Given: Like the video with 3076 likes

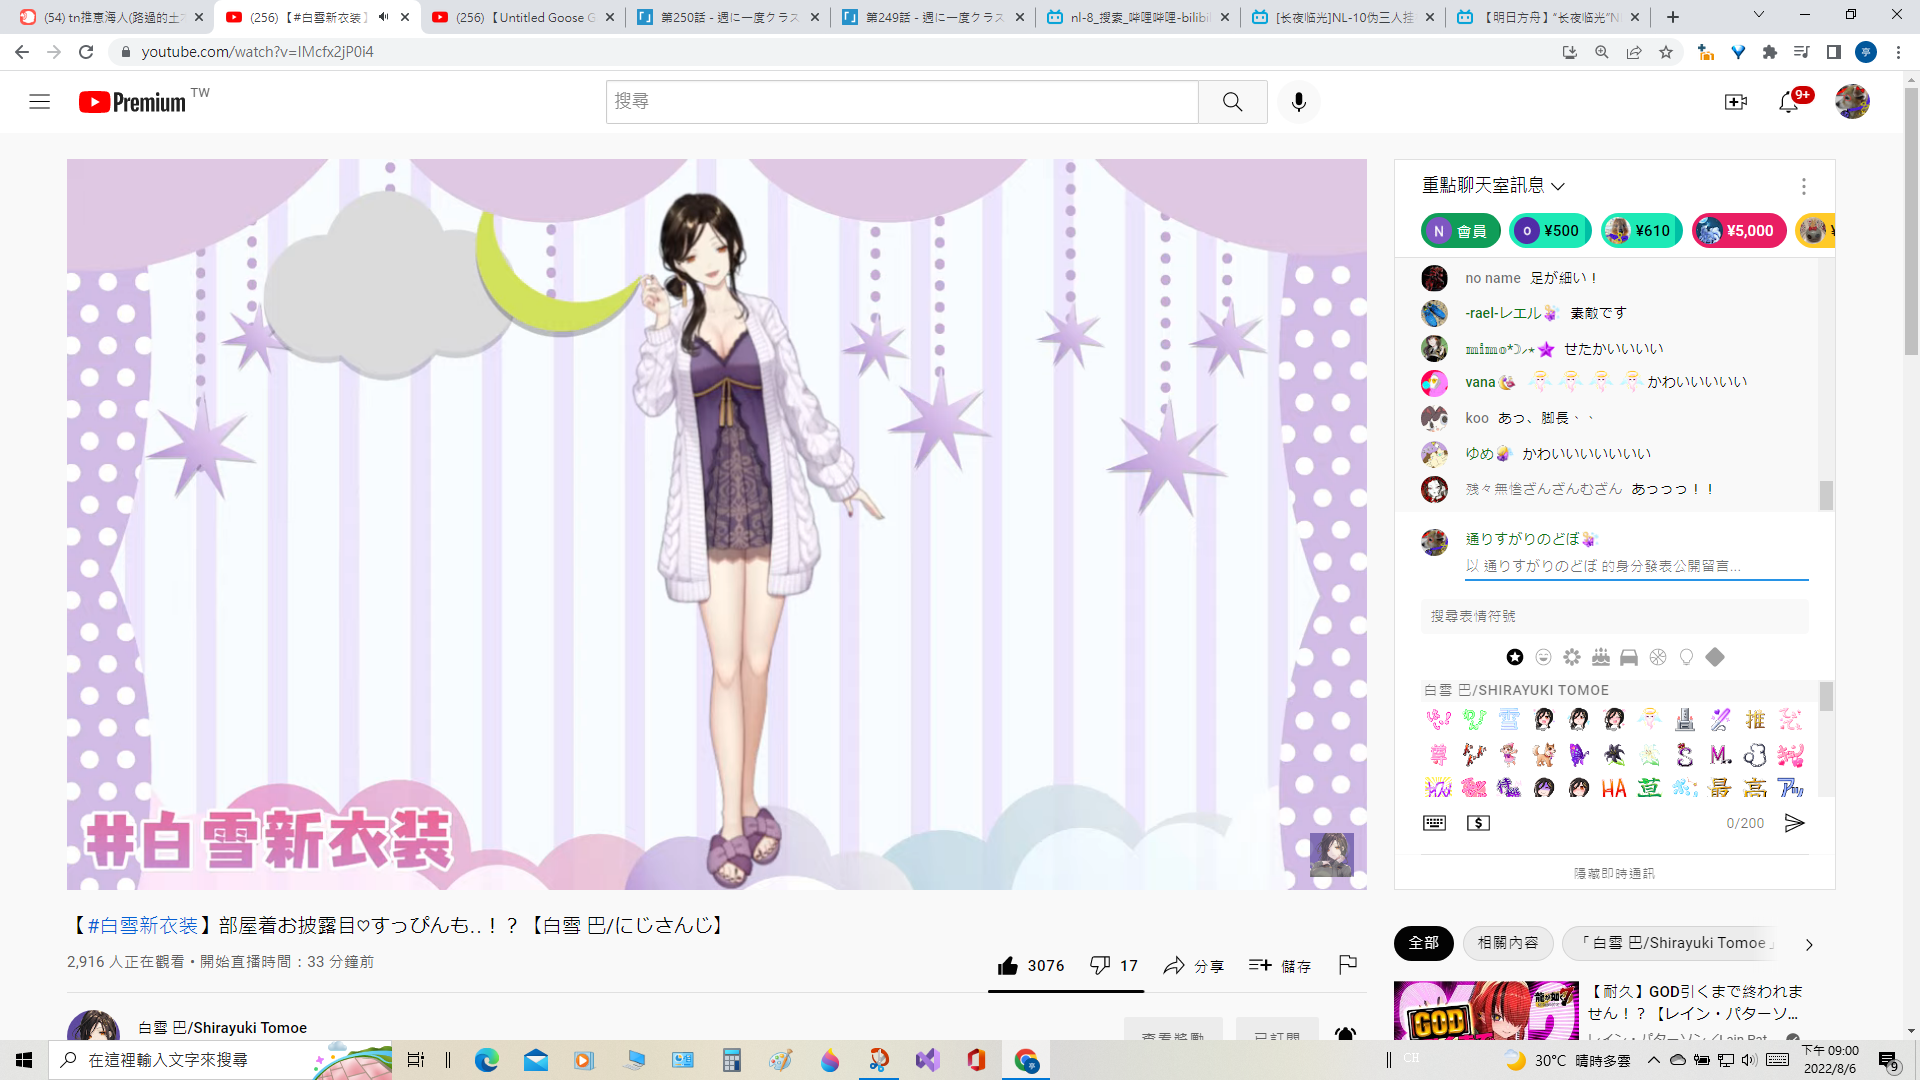Looking at the screenshot, I should coord(1031,966).
